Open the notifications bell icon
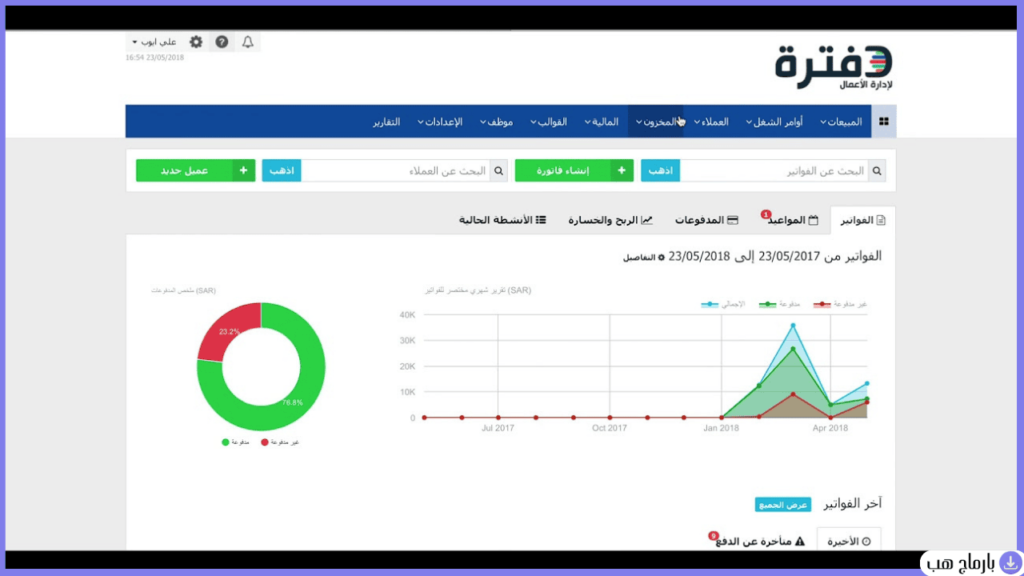Image resolution: width=1024 pixels, height=576 pixels. [x=248, y=42]
